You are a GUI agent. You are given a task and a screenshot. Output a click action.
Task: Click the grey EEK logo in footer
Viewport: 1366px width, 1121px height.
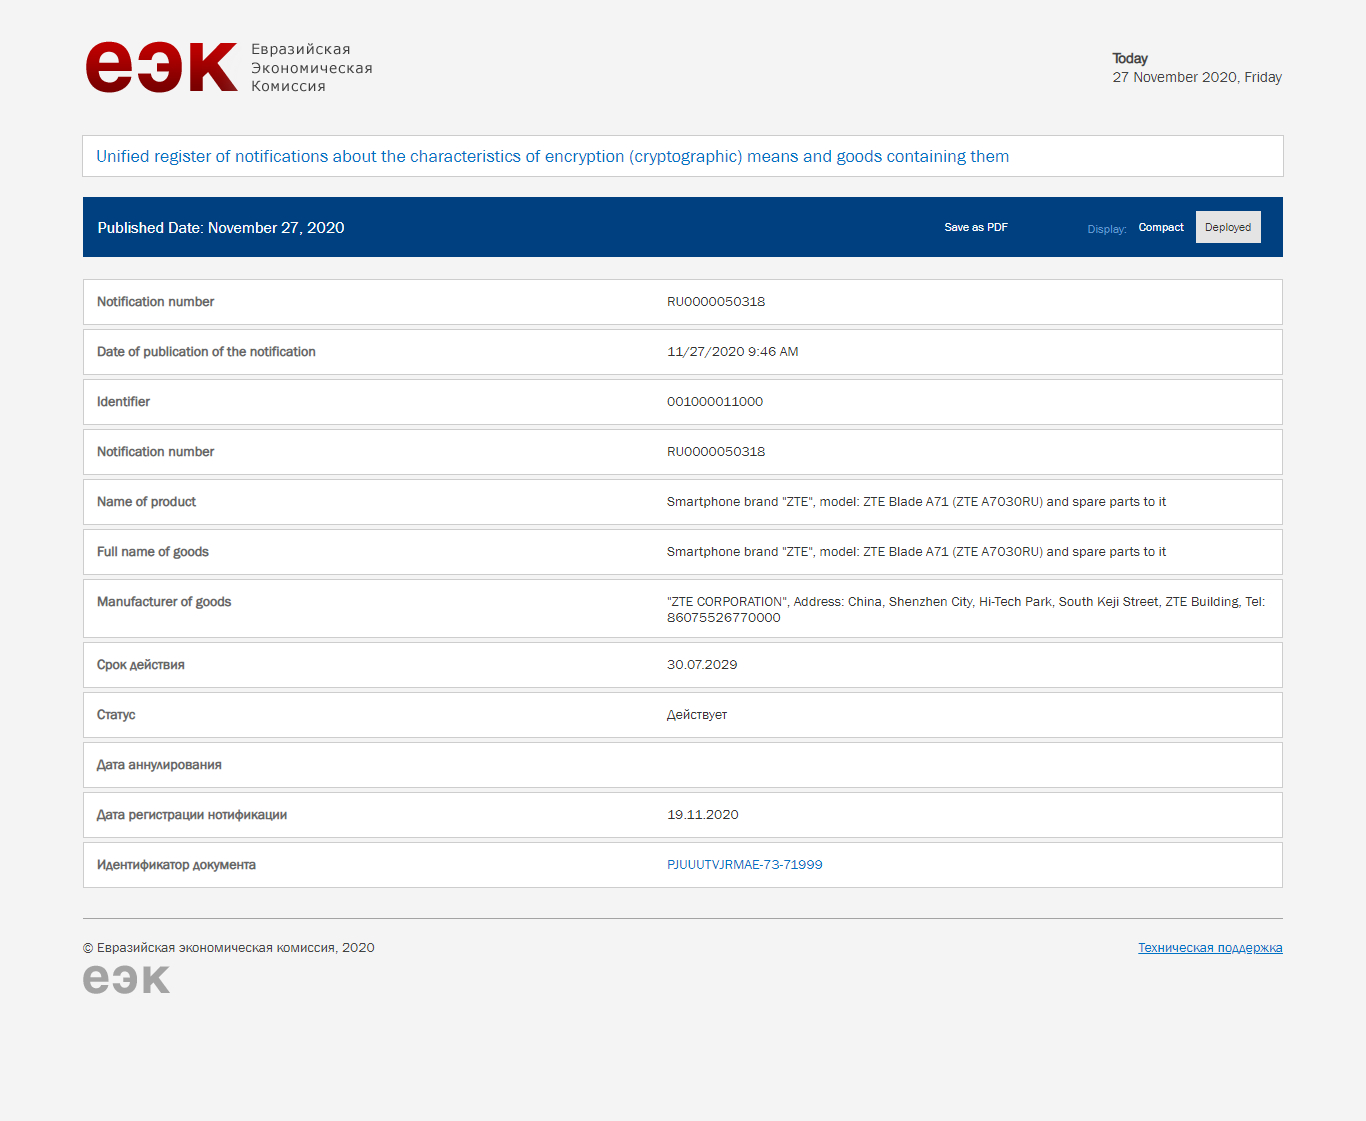pos(126,979)
